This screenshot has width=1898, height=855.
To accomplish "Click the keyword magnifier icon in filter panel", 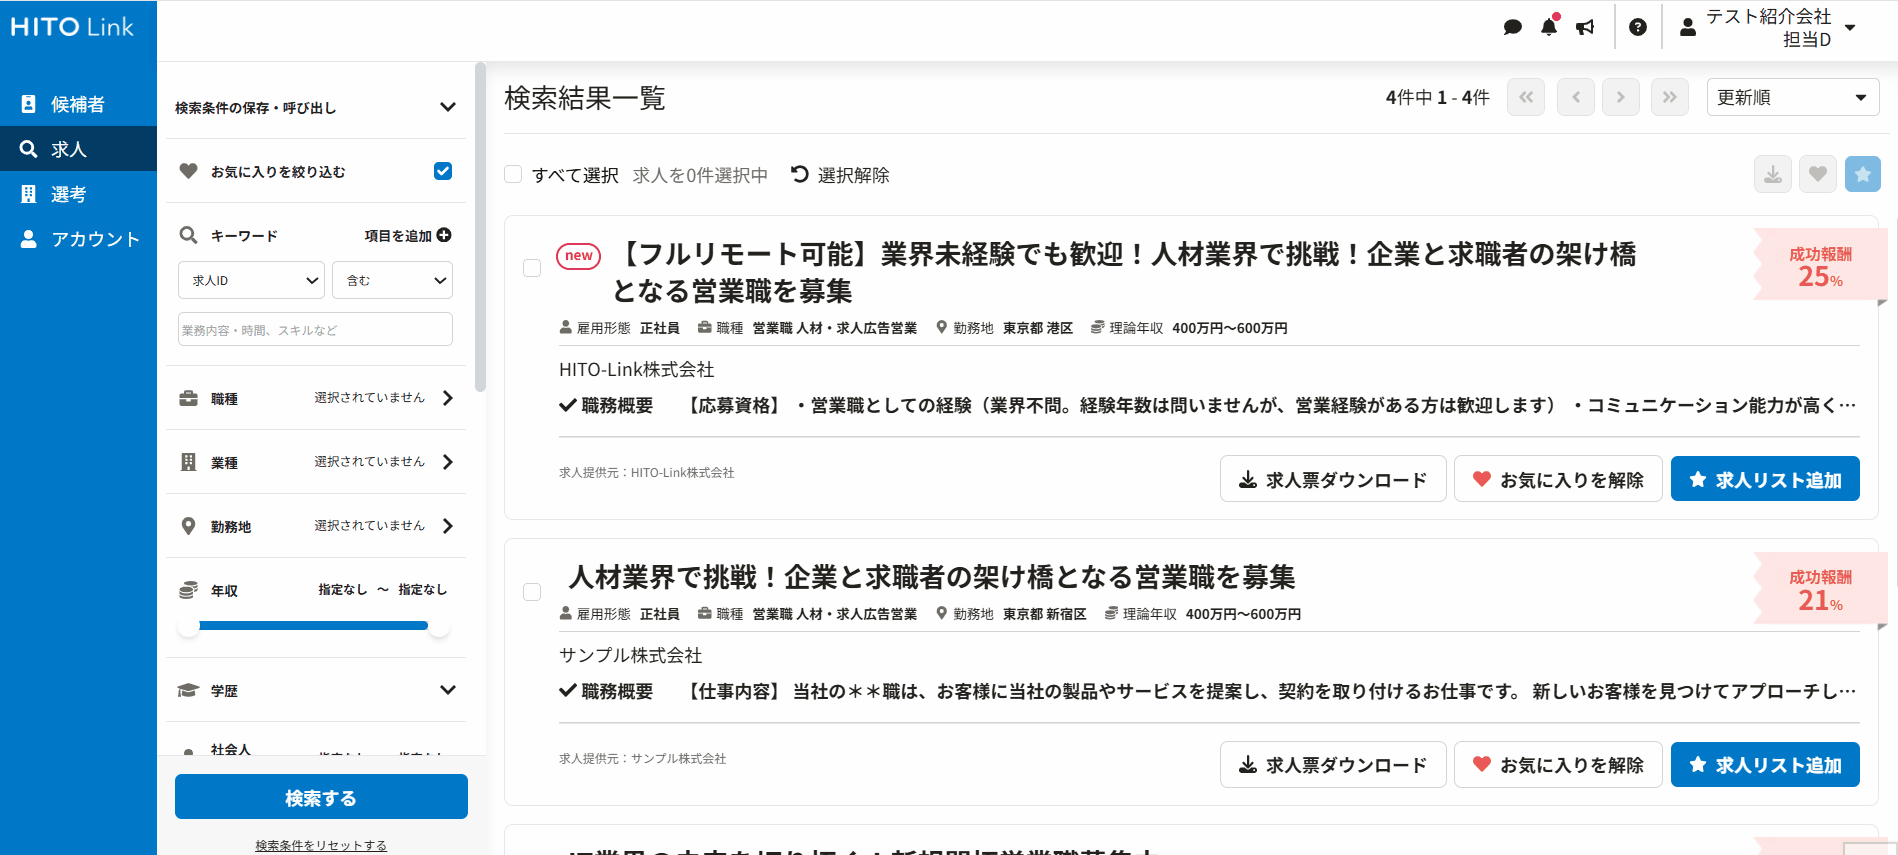I will [188, 235].
